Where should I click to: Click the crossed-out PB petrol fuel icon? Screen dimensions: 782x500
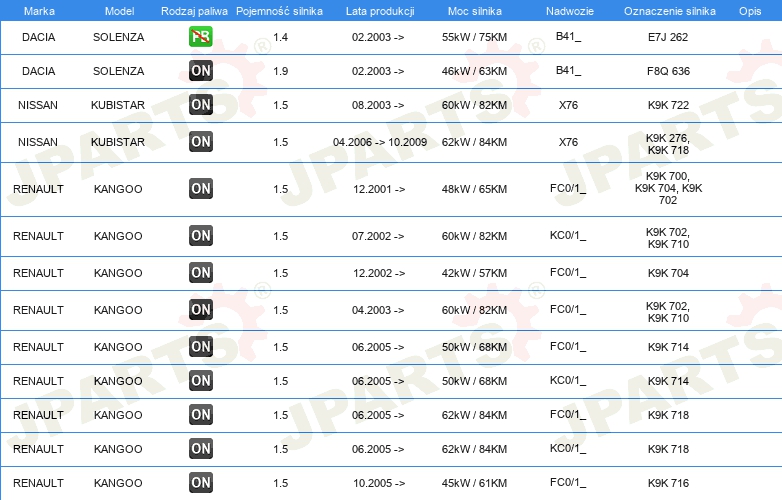pyautogui.click(x=200, y=36)
